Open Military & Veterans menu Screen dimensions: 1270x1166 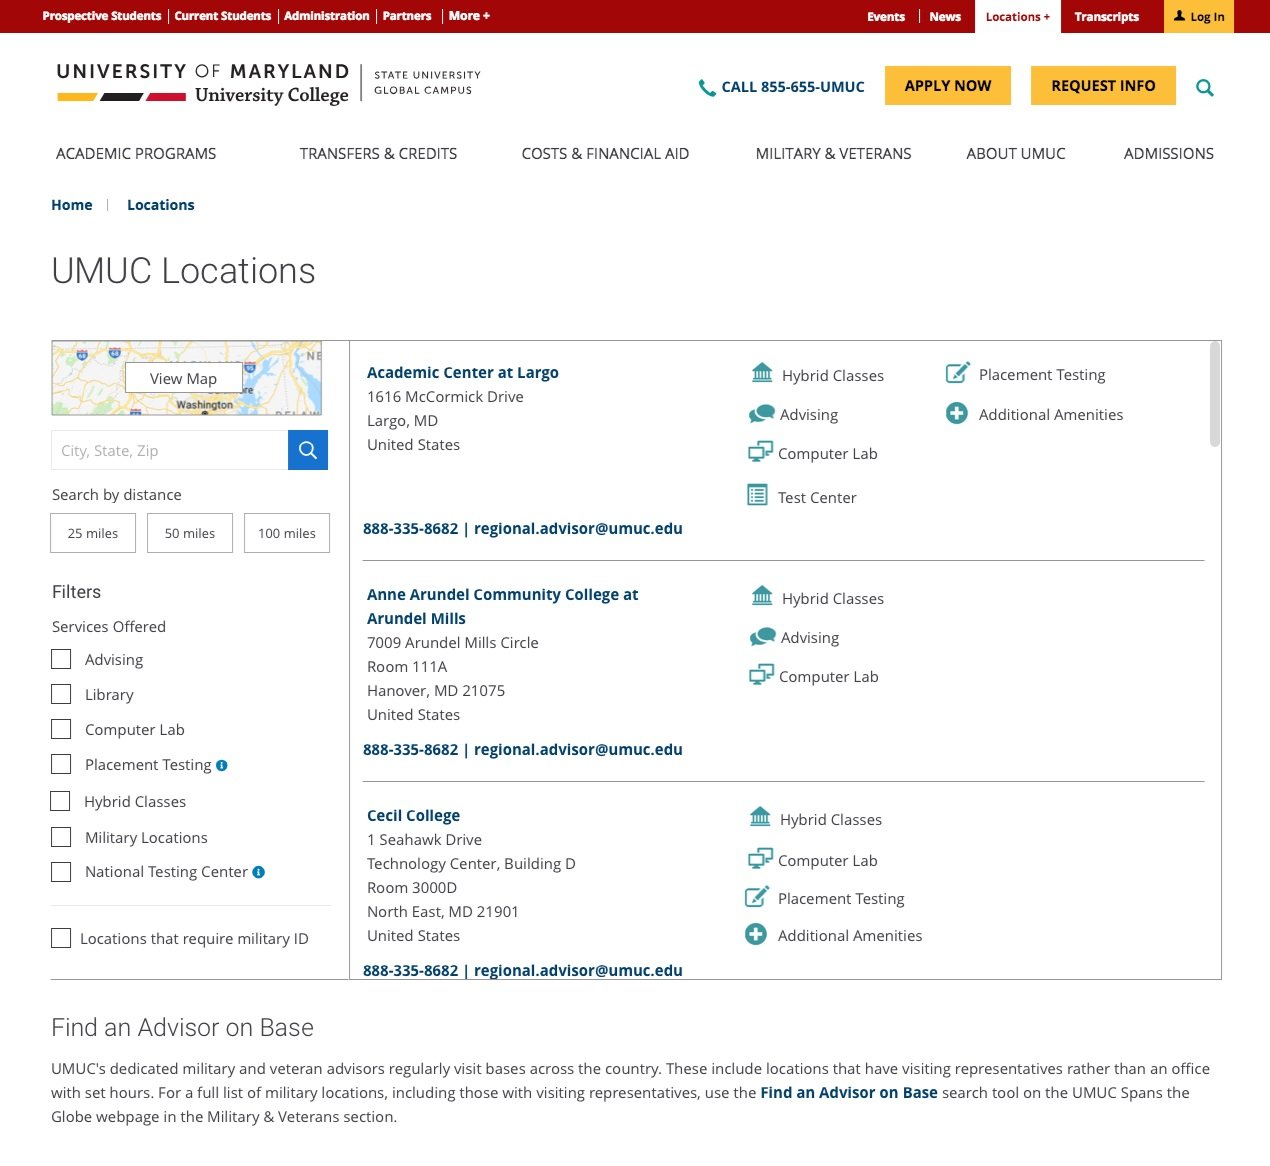coord(833,153)
